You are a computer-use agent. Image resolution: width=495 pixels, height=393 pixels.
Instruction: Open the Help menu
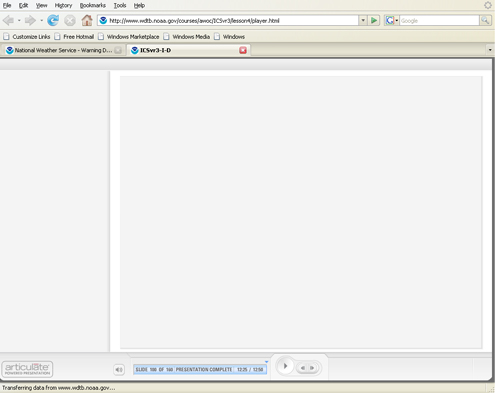pos(139,5)
